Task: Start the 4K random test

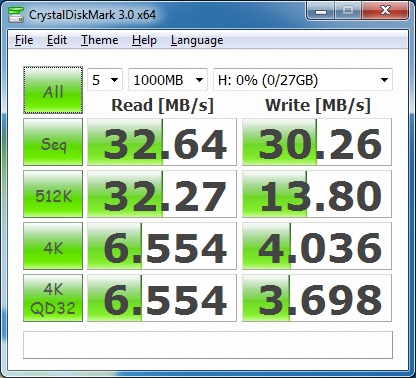Action: [53, 246]
